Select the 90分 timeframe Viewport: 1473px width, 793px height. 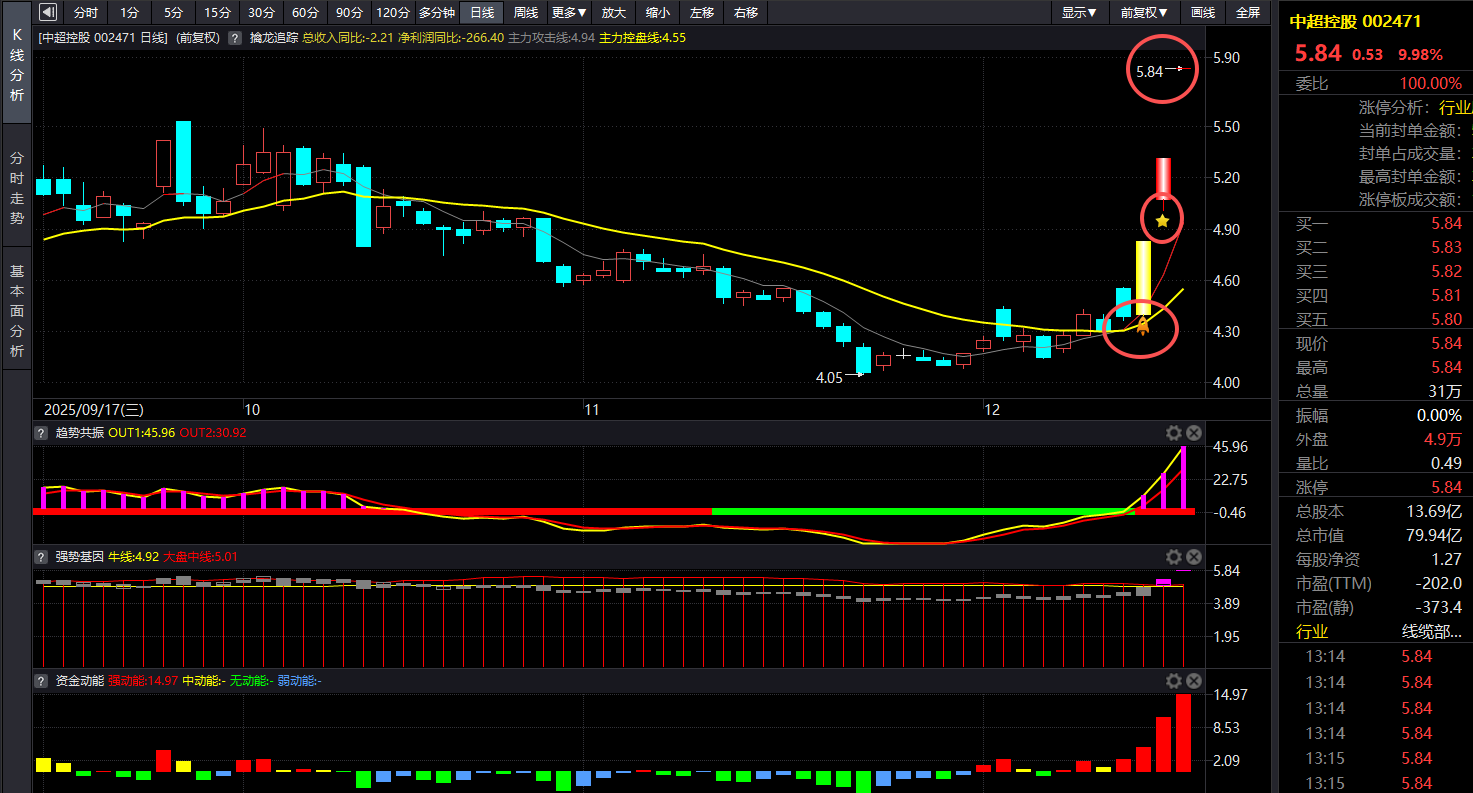349,13
